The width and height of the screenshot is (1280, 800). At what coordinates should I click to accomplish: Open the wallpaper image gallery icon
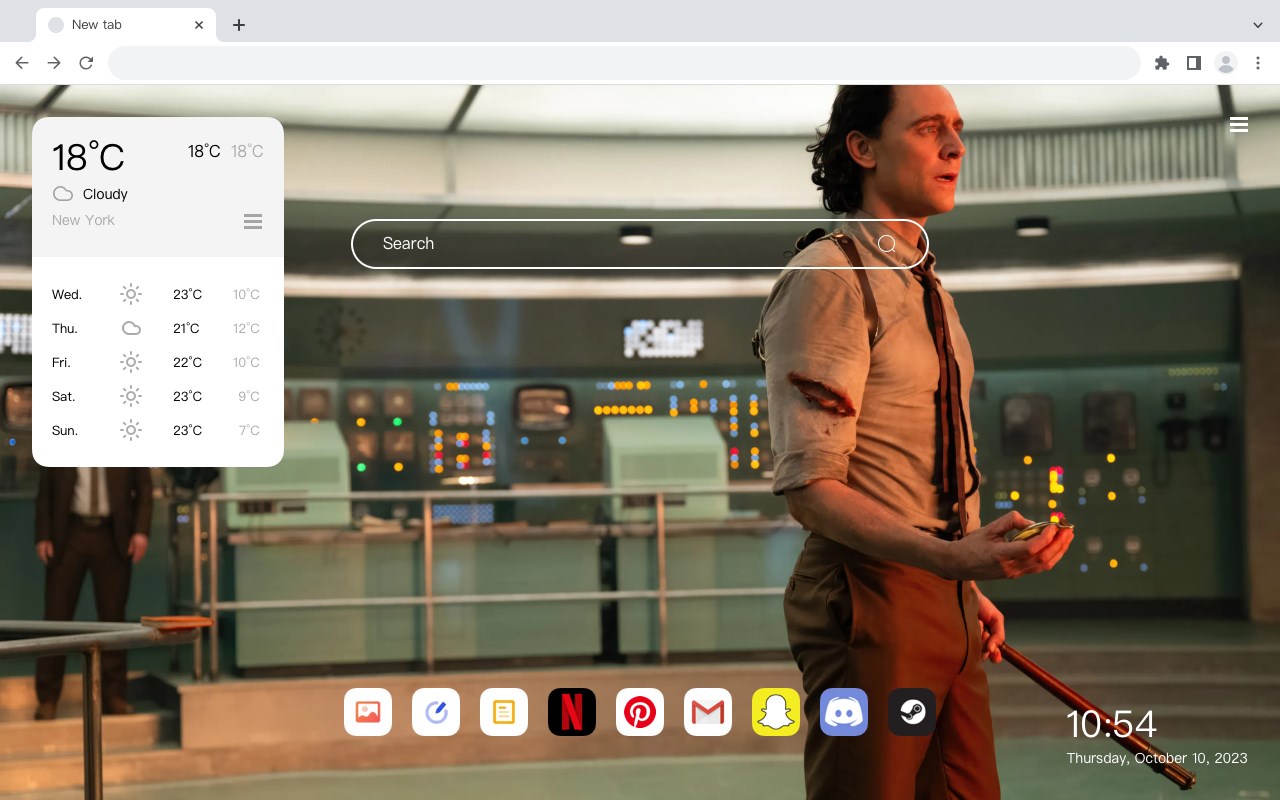pos(368,712)
